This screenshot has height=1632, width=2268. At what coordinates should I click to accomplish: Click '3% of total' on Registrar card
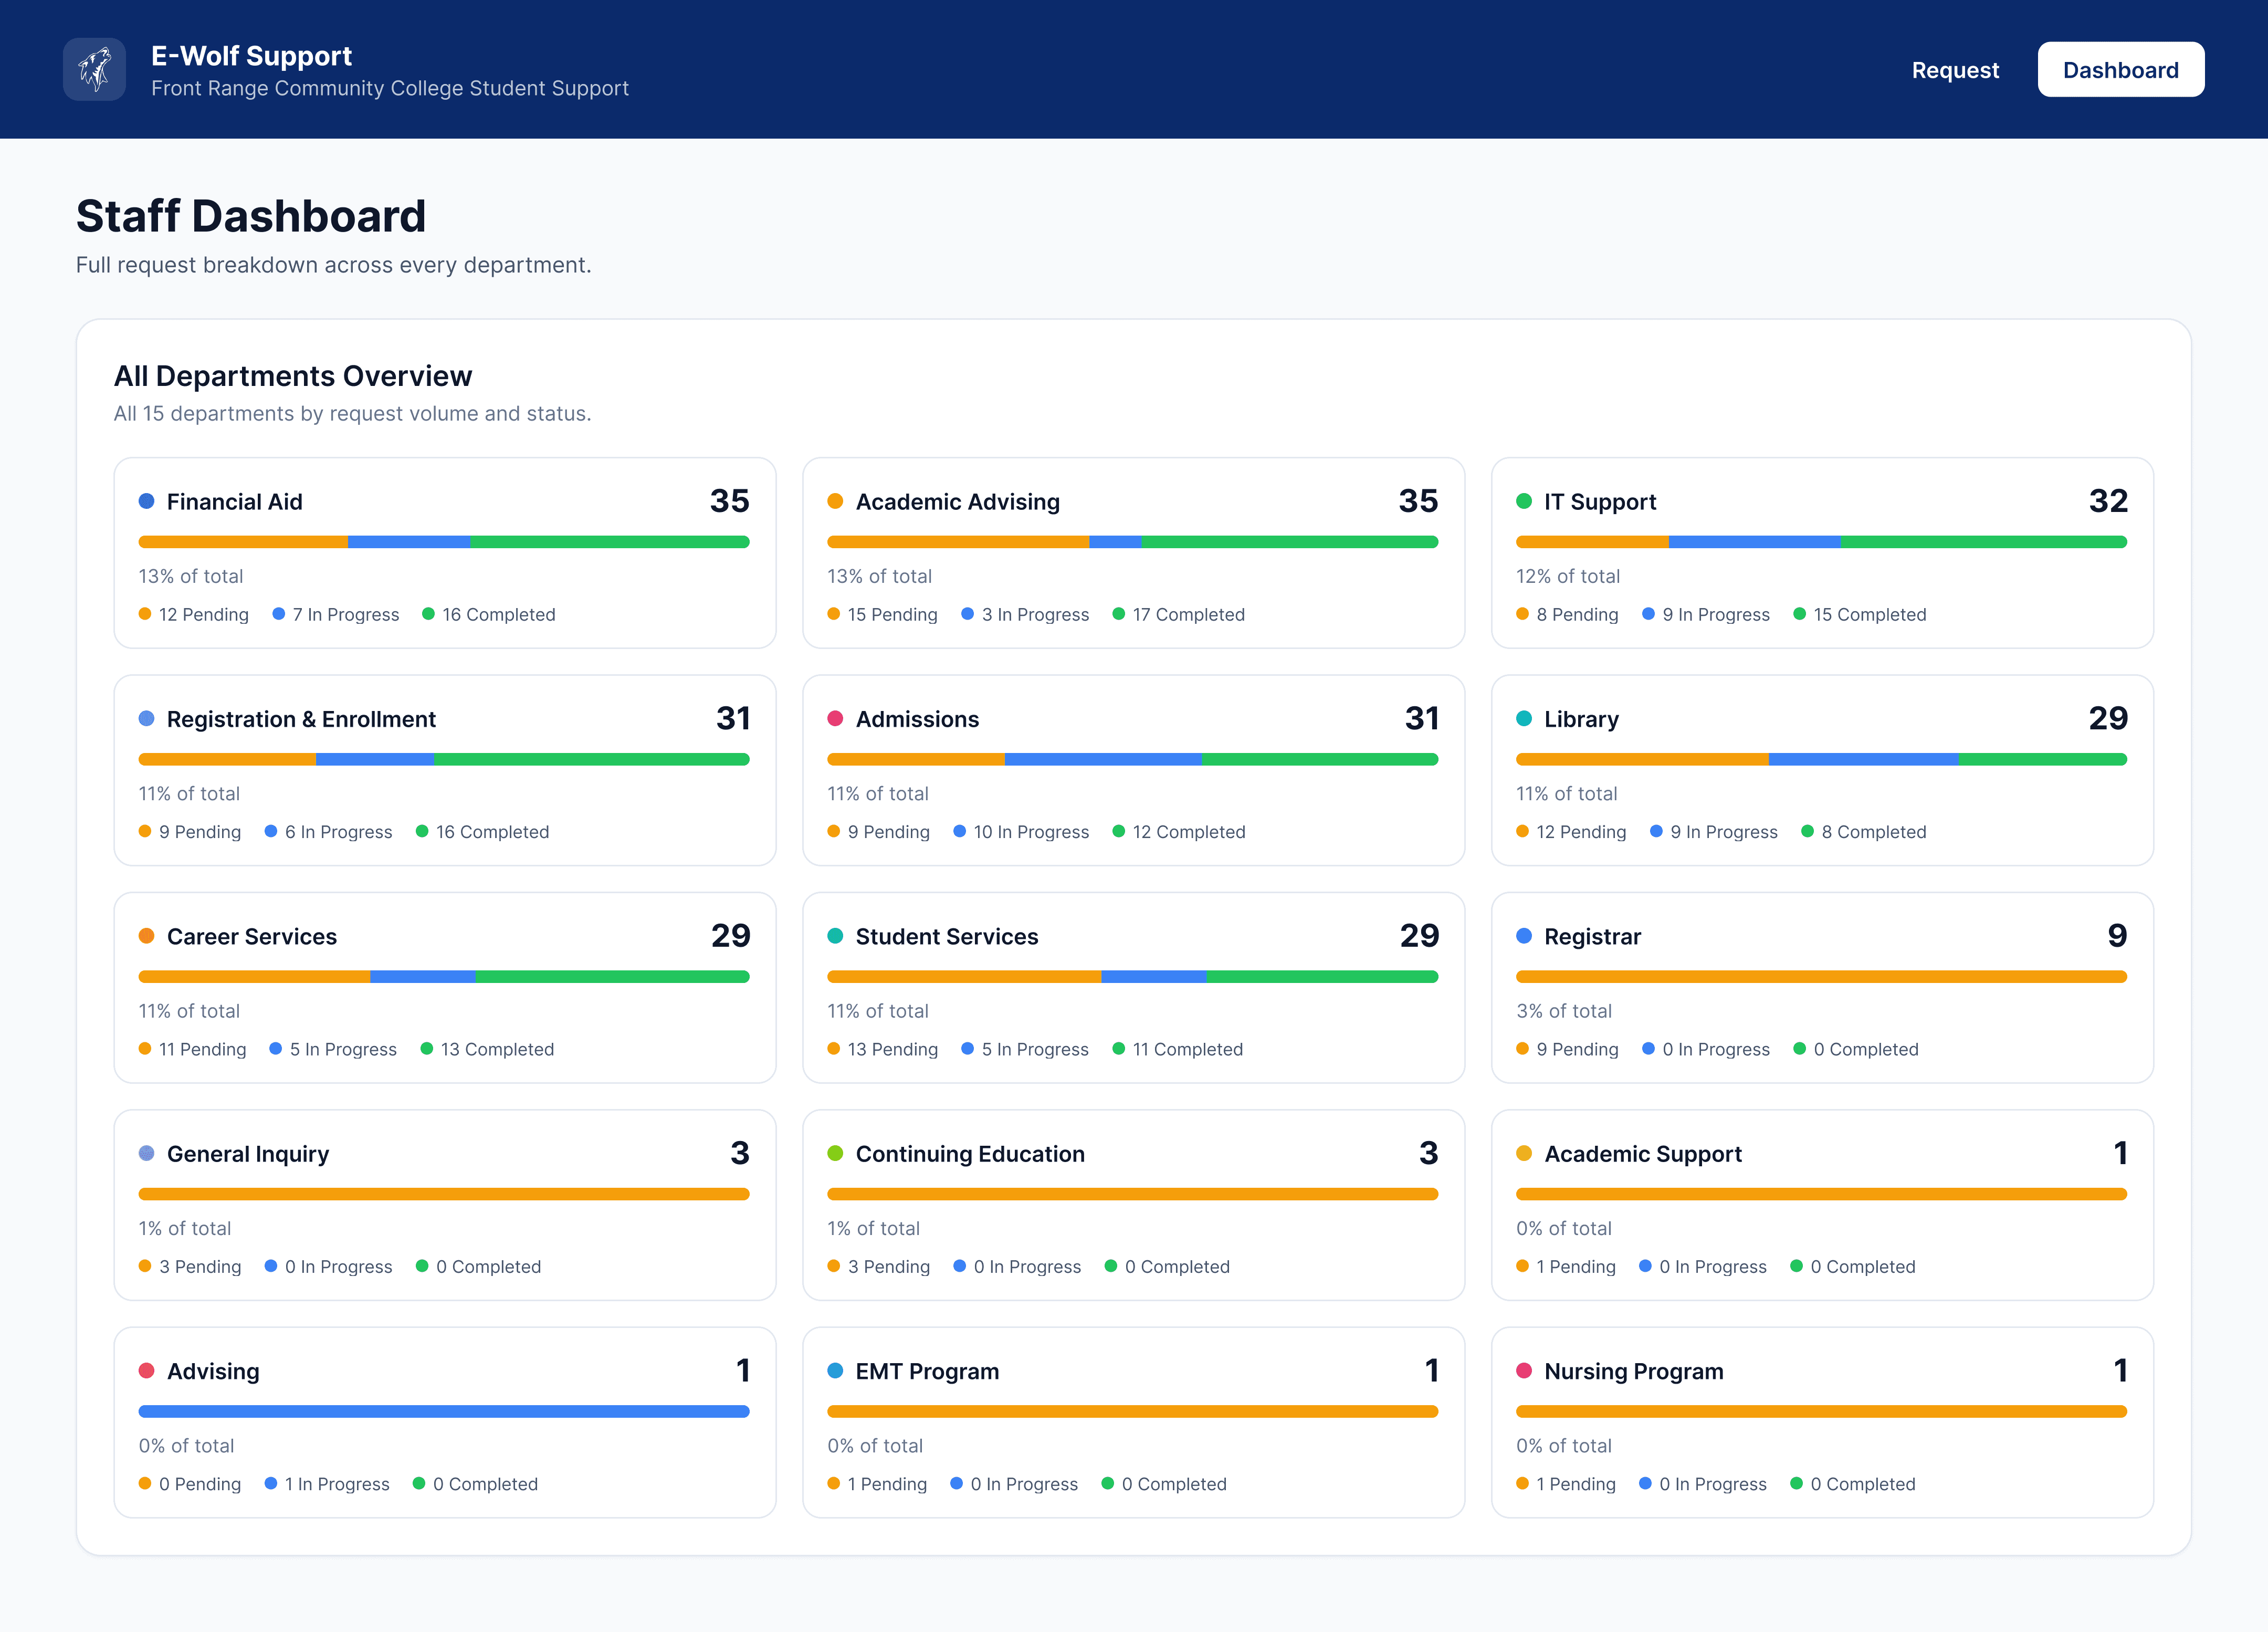coord(1564,1011)
